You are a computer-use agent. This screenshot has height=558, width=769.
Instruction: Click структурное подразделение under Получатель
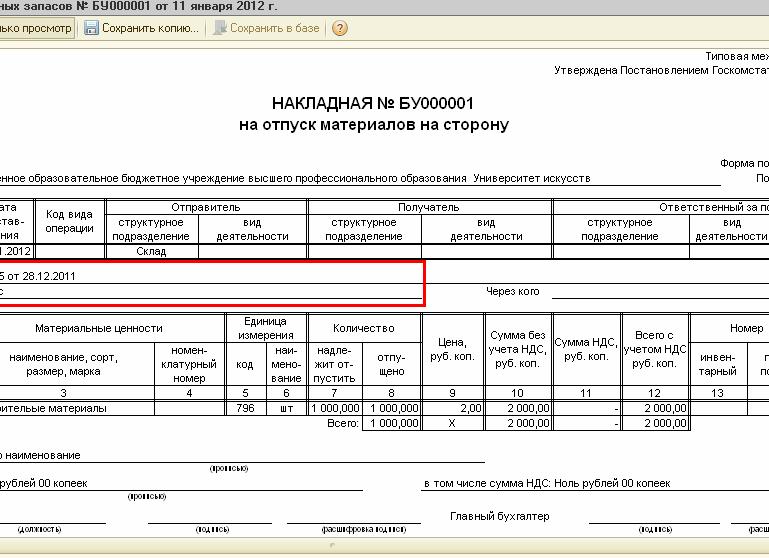point(364,229)
